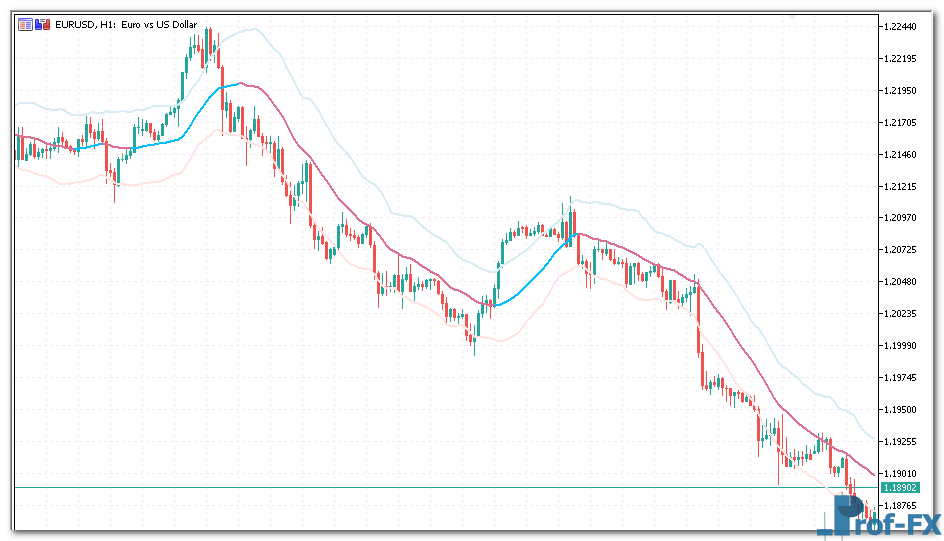Click the Depth of Market icon
This screenshot has width=944, height=541.
pos(41,24)
